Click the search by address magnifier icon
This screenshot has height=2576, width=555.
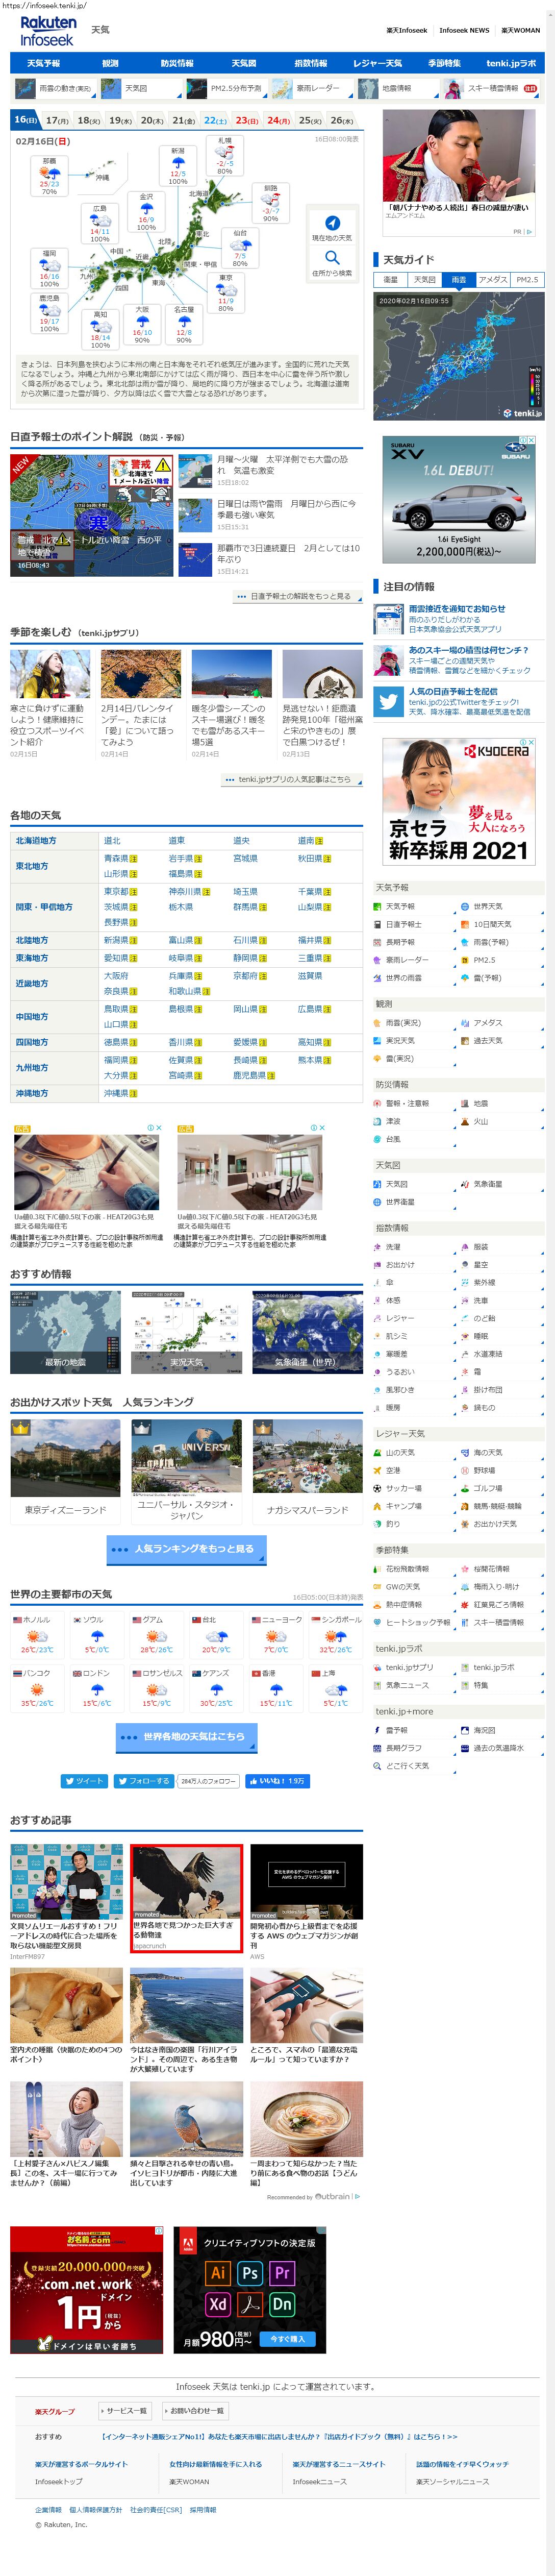[x=332, y=257]
